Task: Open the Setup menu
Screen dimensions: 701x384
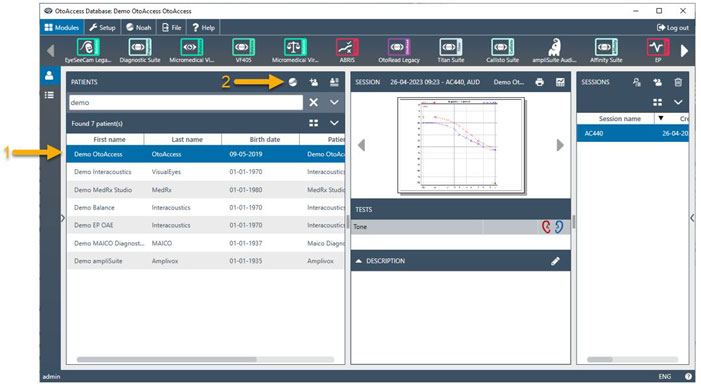Action: (102, 28)
